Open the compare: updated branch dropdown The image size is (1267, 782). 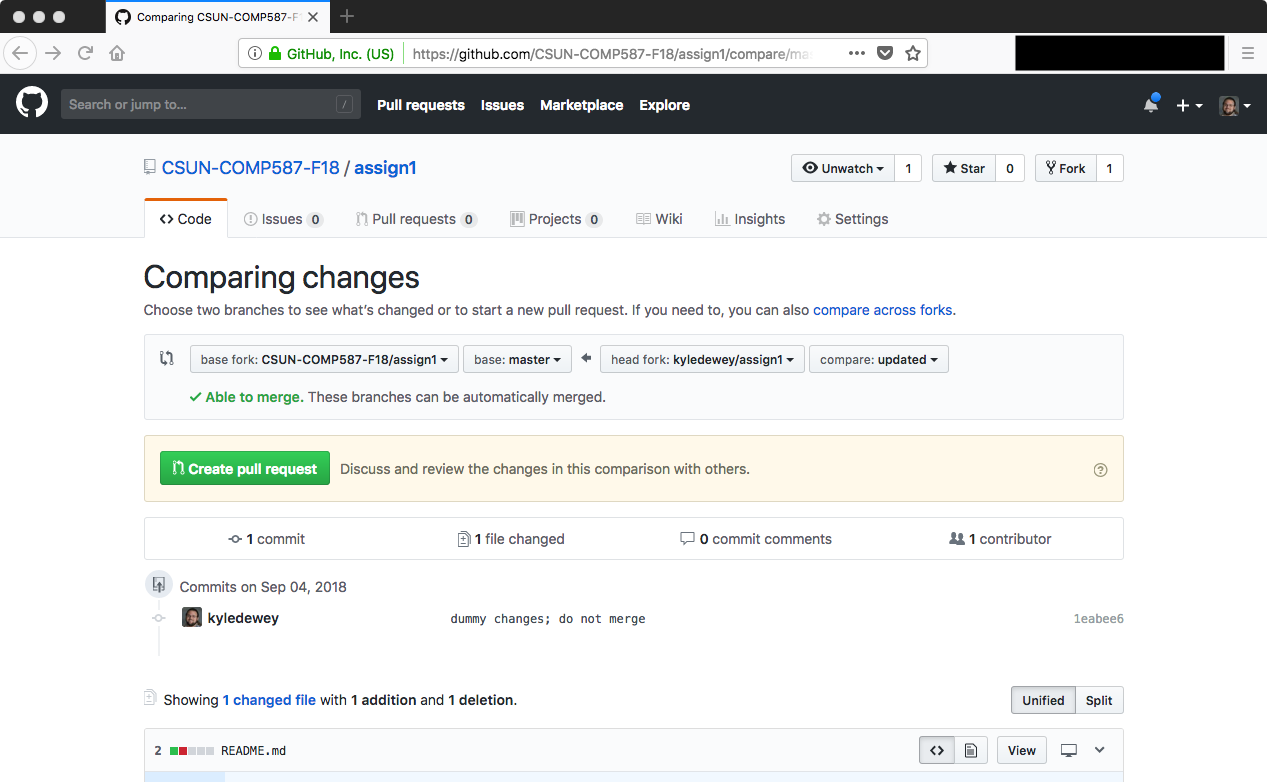(878, 359)
